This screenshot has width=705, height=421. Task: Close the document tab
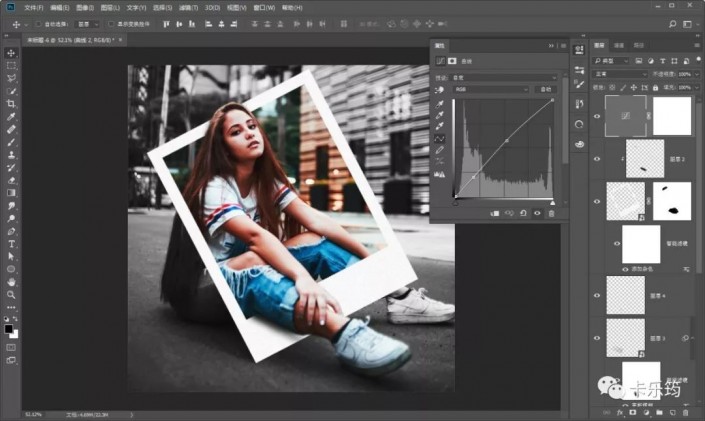[120, 40]
